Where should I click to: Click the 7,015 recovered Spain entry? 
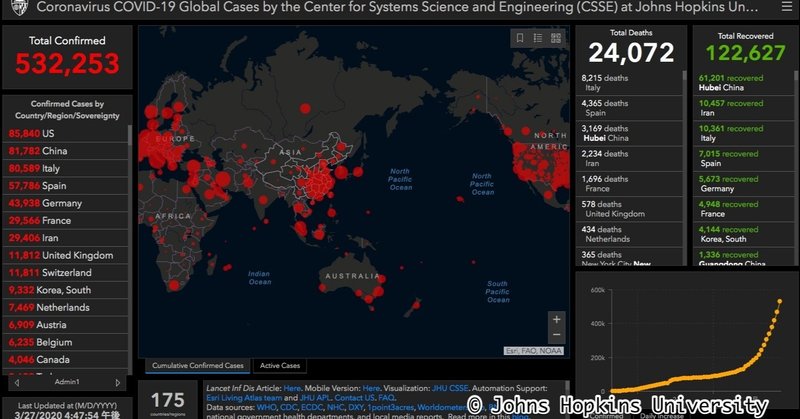(744, 159)
